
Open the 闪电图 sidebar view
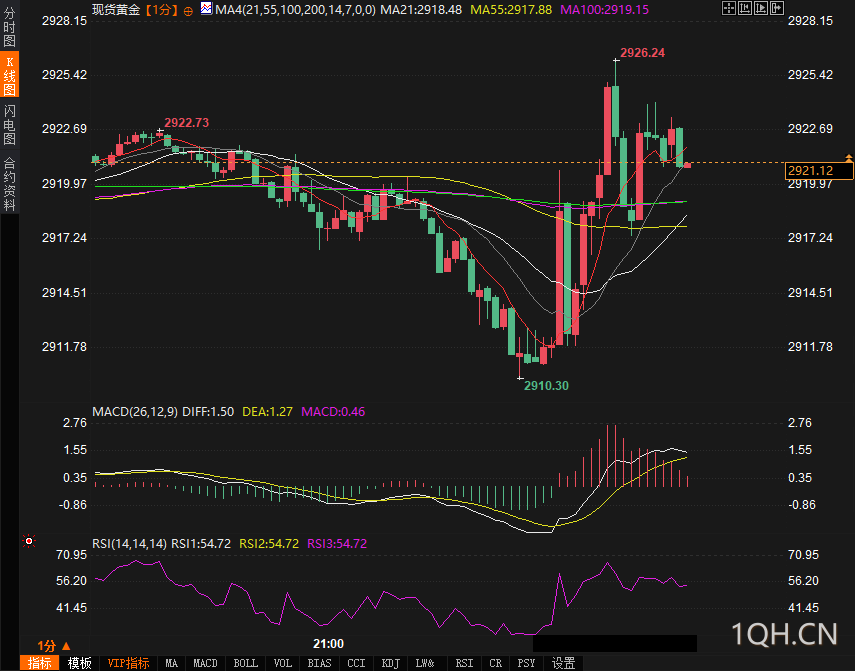pos(9,125)
